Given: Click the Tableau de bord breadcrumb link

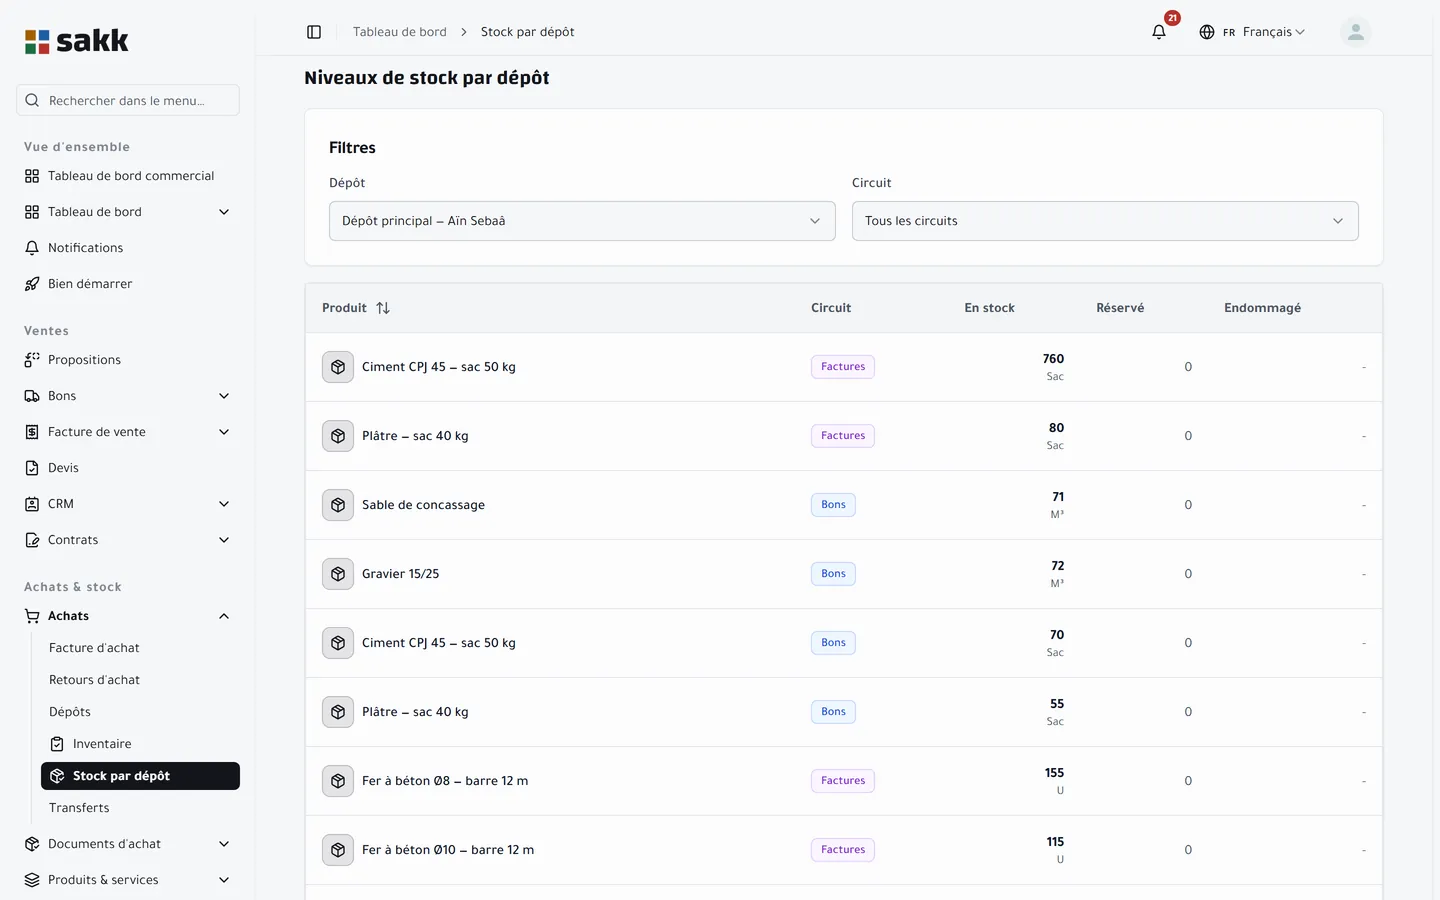Looking at the screenshot, I should pyautogui.click(x=400, y=32).
